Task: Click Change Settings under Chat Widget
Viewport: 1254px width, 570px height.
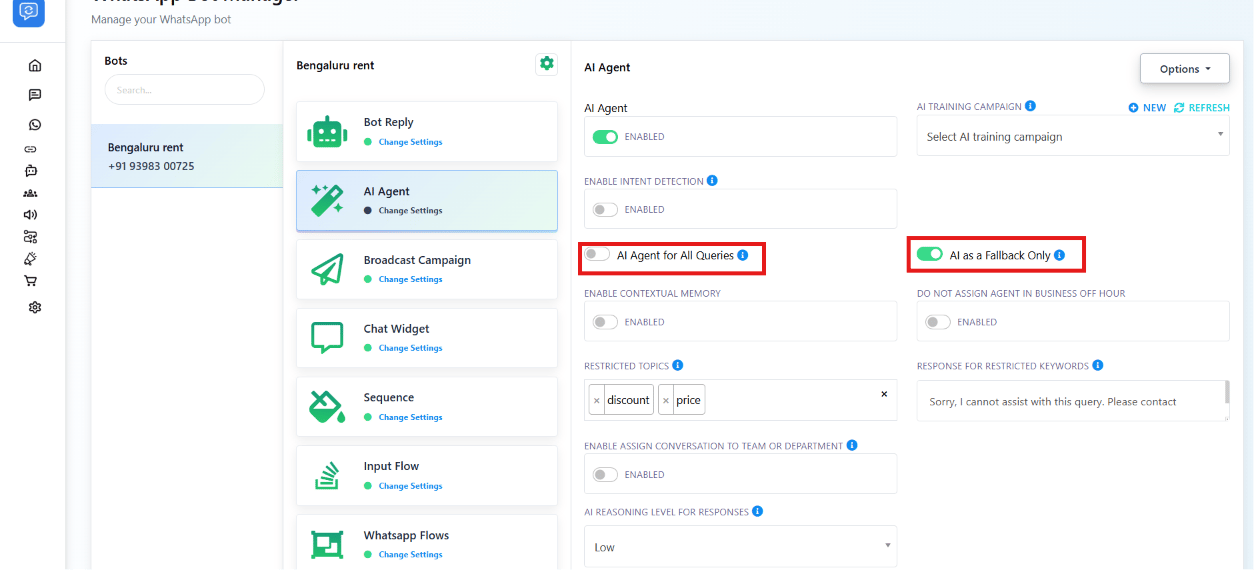Action: [410, 348]
